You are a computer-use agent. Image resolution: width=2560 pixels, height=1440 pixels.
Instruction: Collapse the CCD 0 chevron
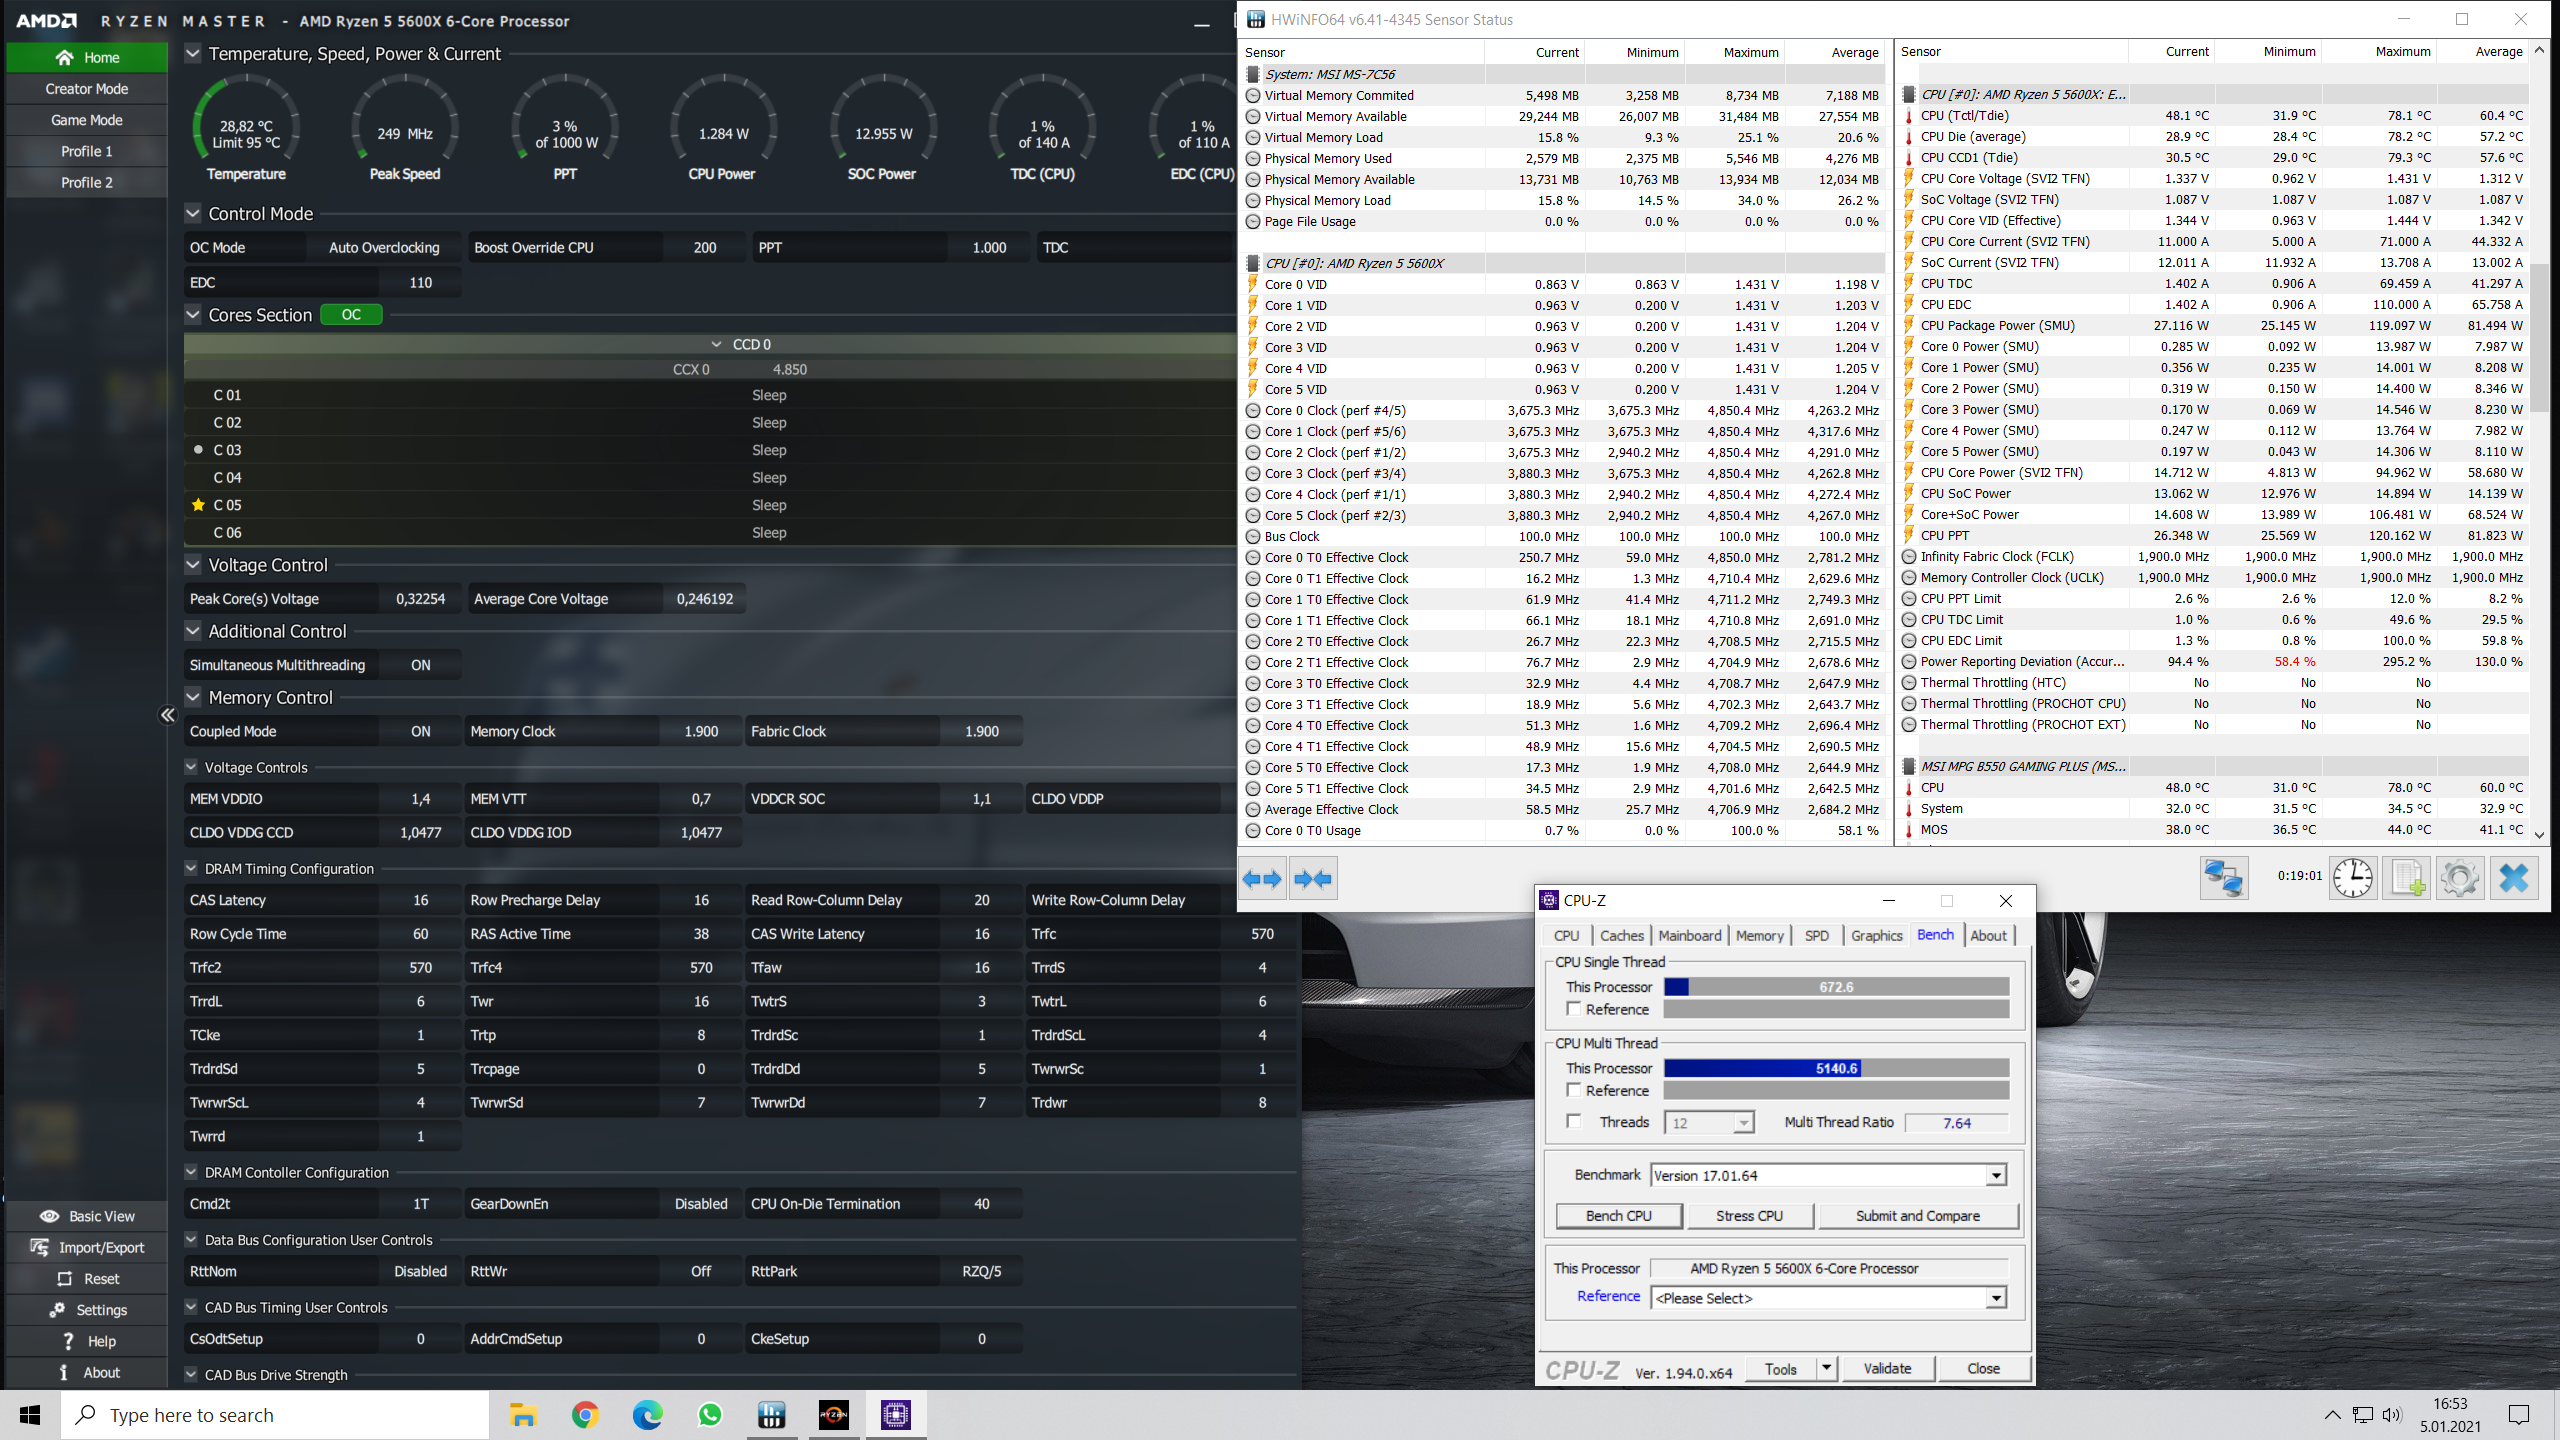click(716, 344)
